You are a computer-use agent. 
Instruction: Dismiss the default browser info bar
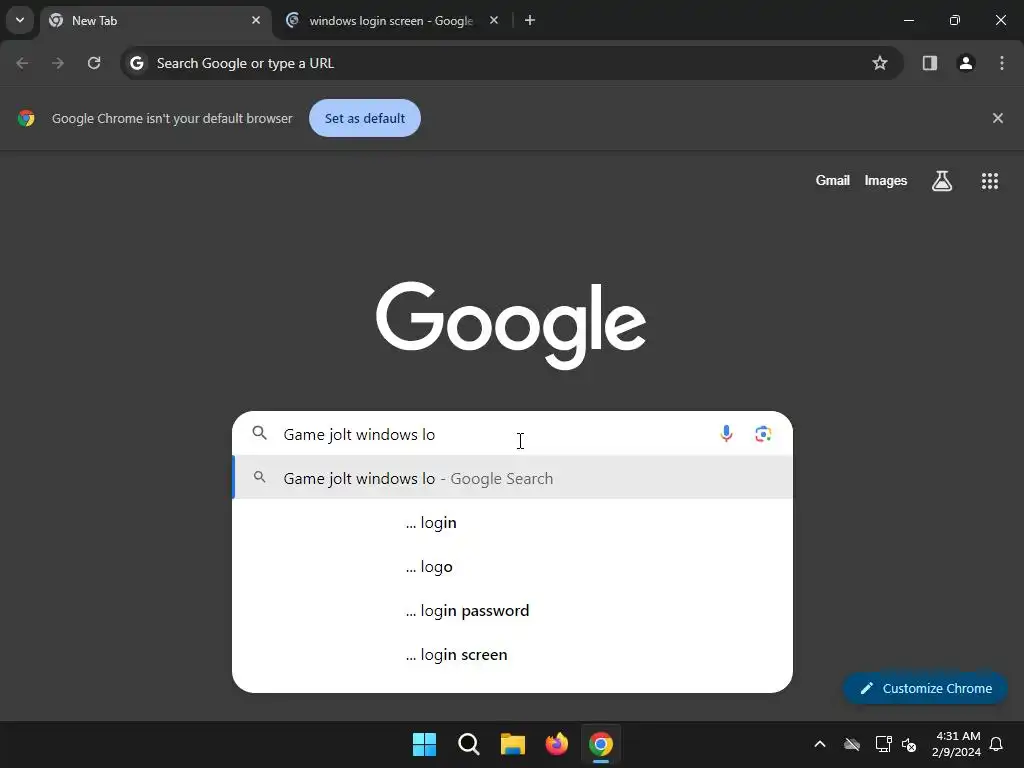[x=997, y=118]
